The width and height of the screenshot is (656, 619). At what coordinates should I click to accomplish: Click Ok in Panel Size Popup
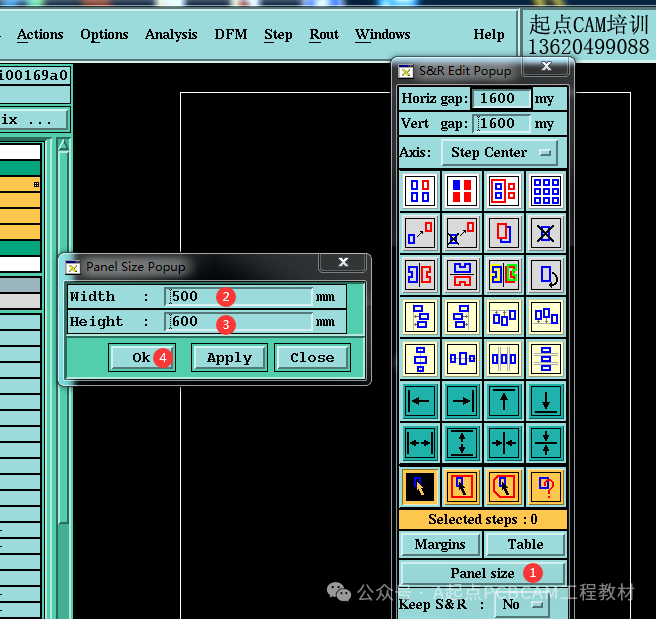click(x=142, y=358)
